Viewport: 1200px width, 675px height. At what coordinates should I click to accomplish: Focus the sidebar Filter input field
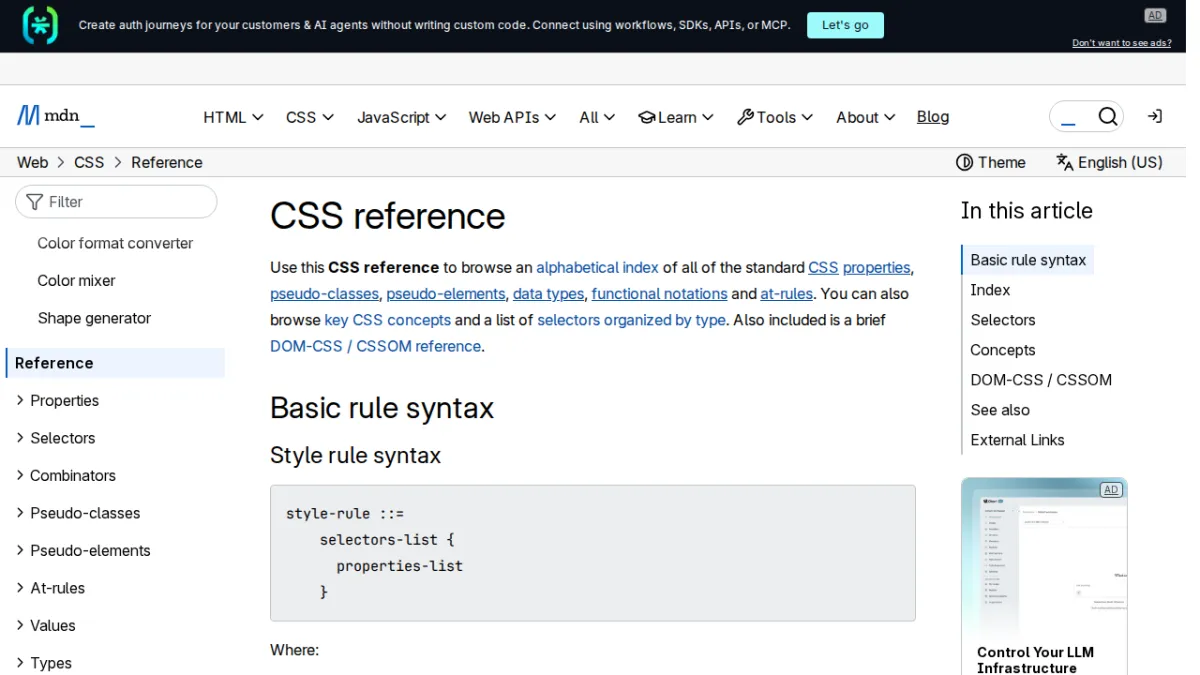pyautogui.click(x=116, y=202)
